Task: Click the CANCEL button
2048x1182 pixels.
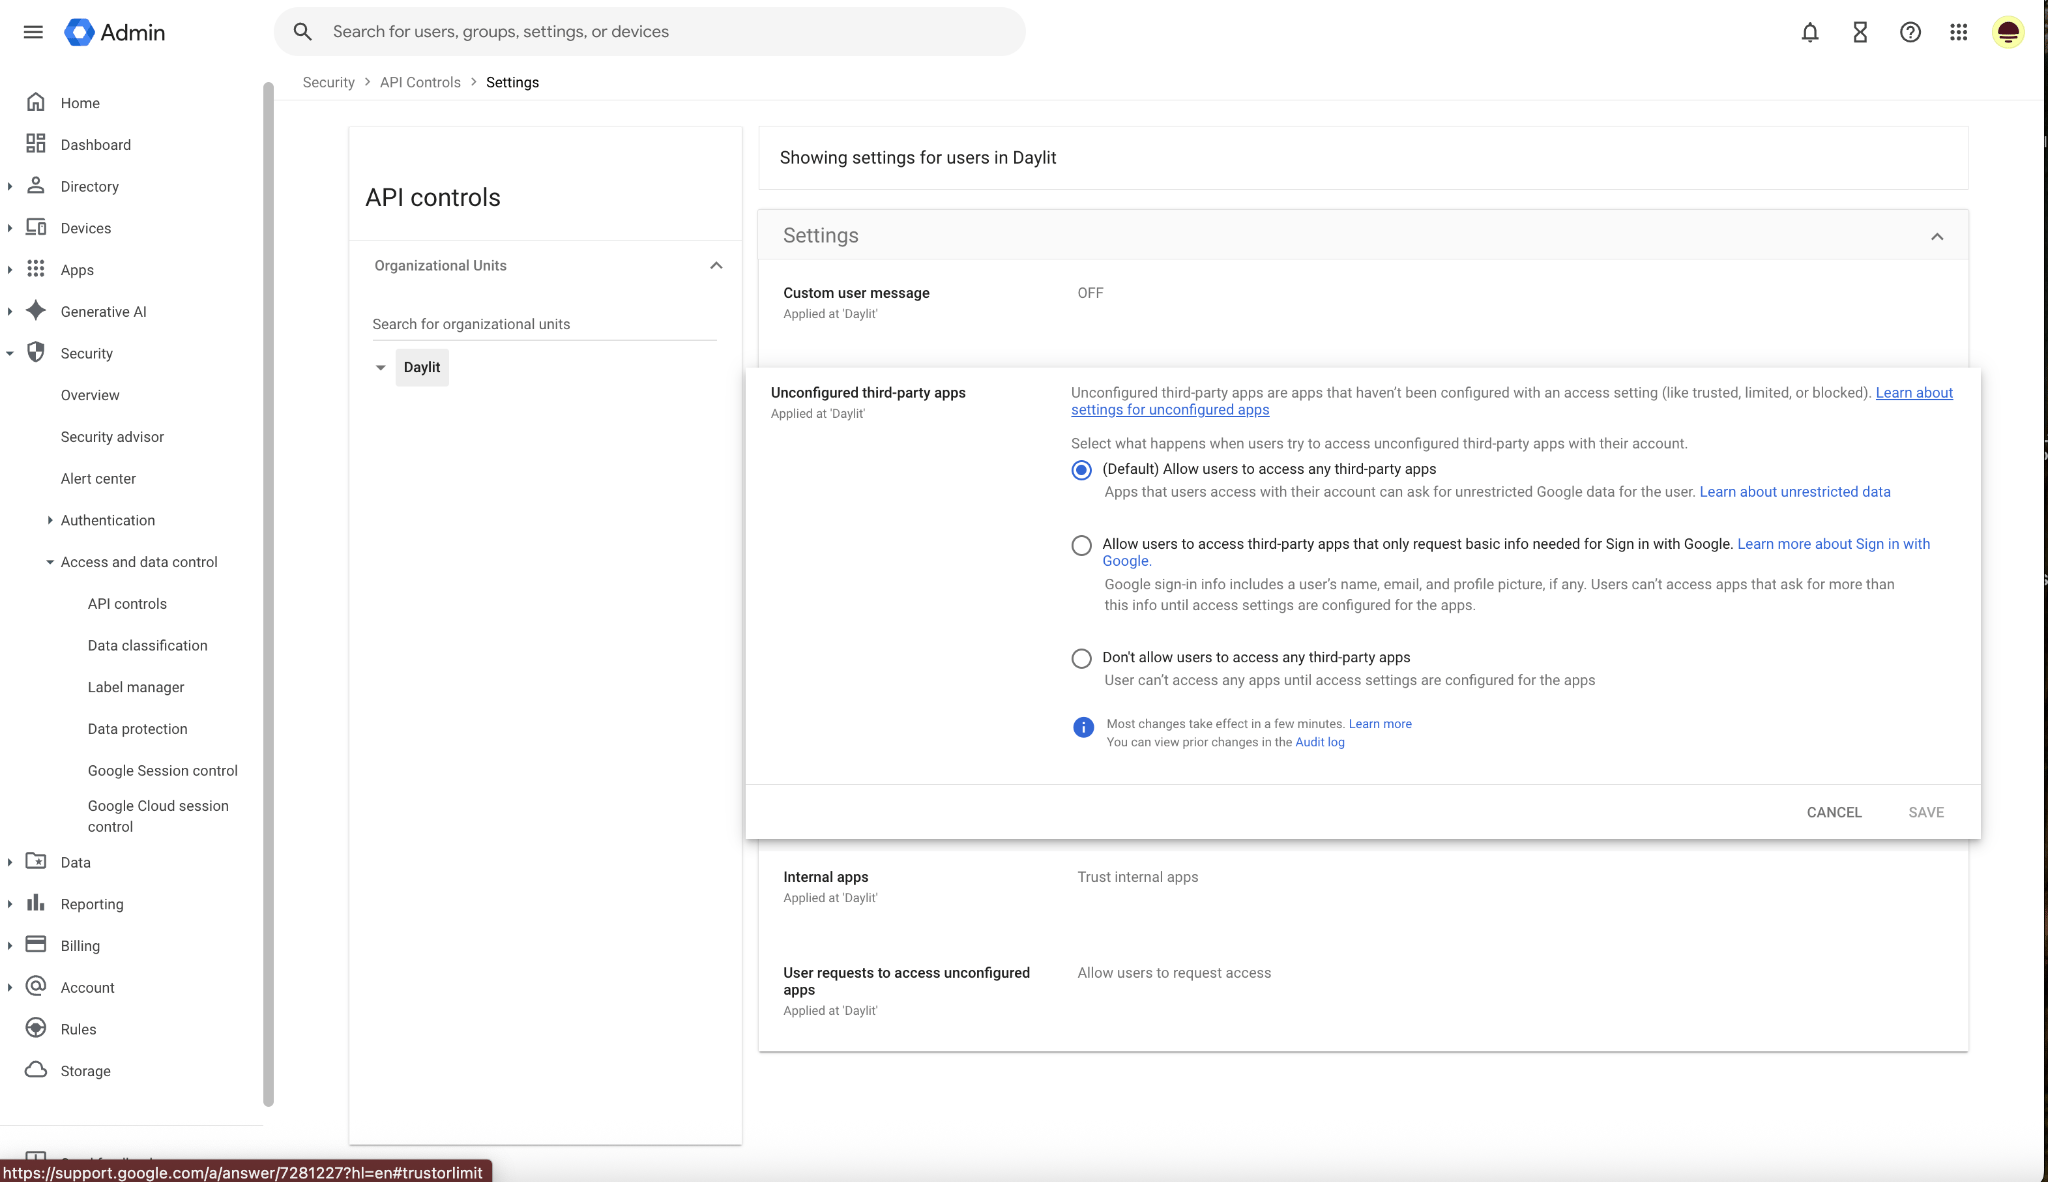Action: tap(1834, 812)
